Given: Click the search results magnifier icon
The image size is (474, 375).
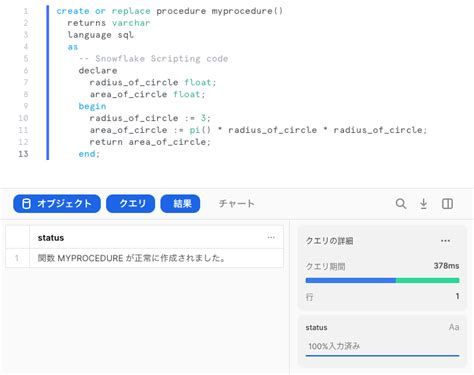Looking at the screenshot, I should pos(401,204).
